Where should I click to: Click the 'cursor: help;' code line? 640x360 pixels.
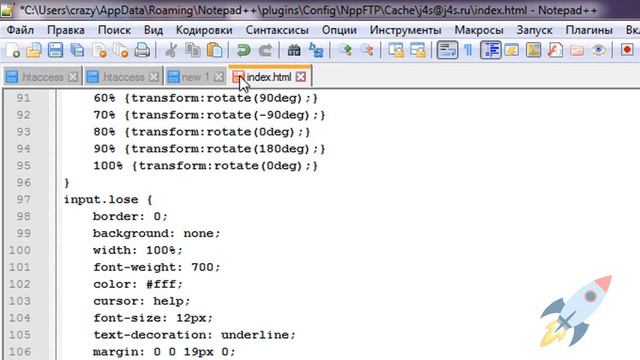142,301
